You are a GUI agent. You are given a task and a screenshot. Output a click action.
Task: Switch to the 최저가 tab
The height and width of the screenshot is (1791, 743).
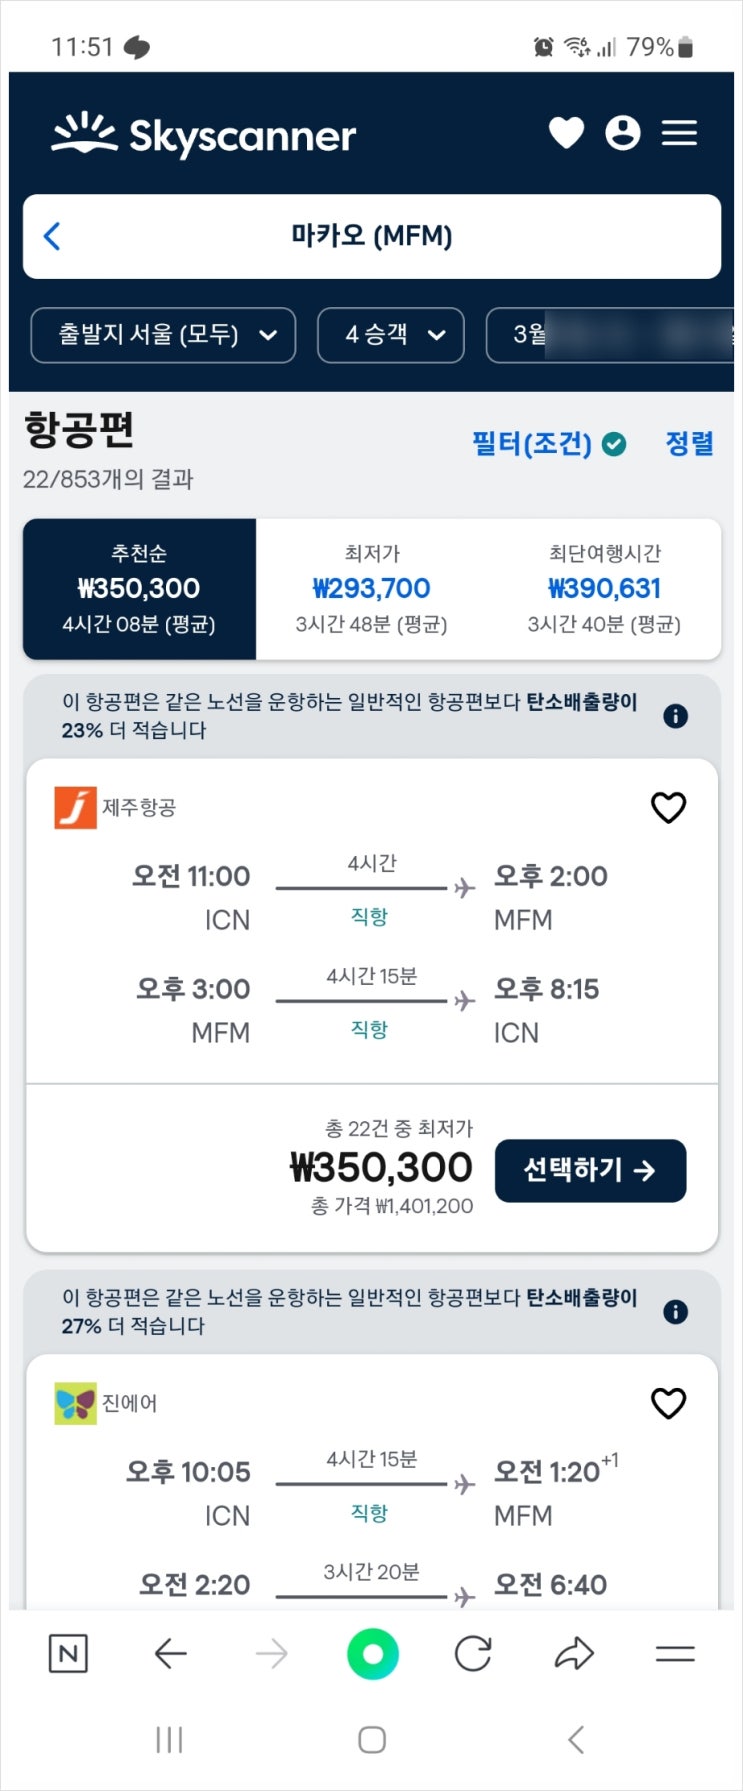click(372, 589)
